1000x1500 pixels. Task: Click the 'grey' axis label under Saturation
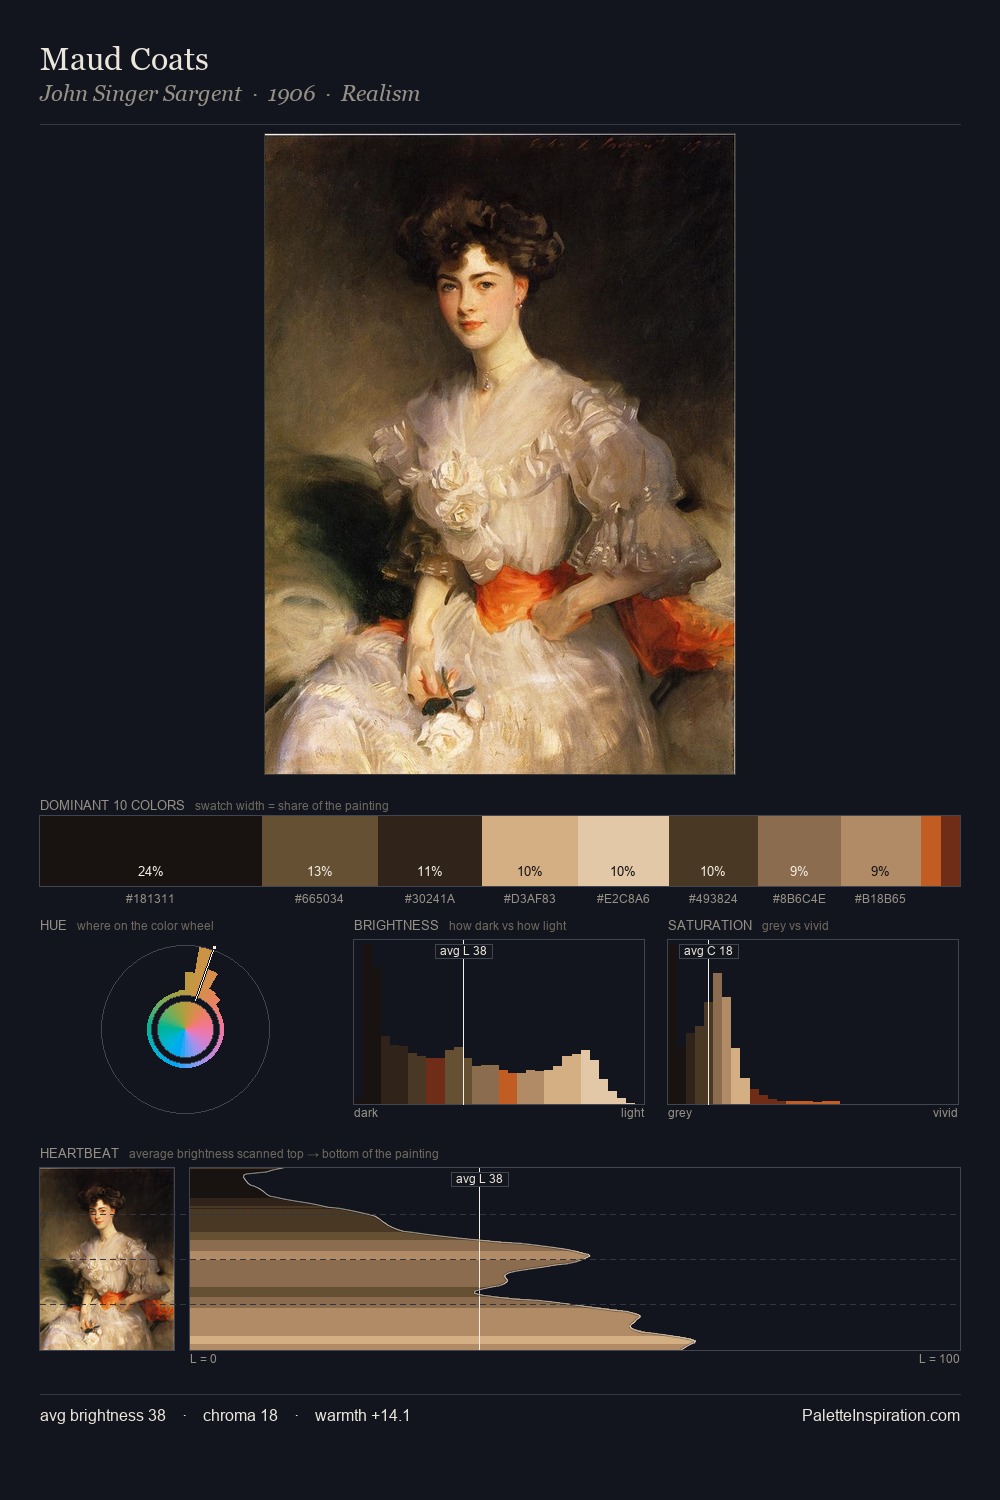point(680,1112)
